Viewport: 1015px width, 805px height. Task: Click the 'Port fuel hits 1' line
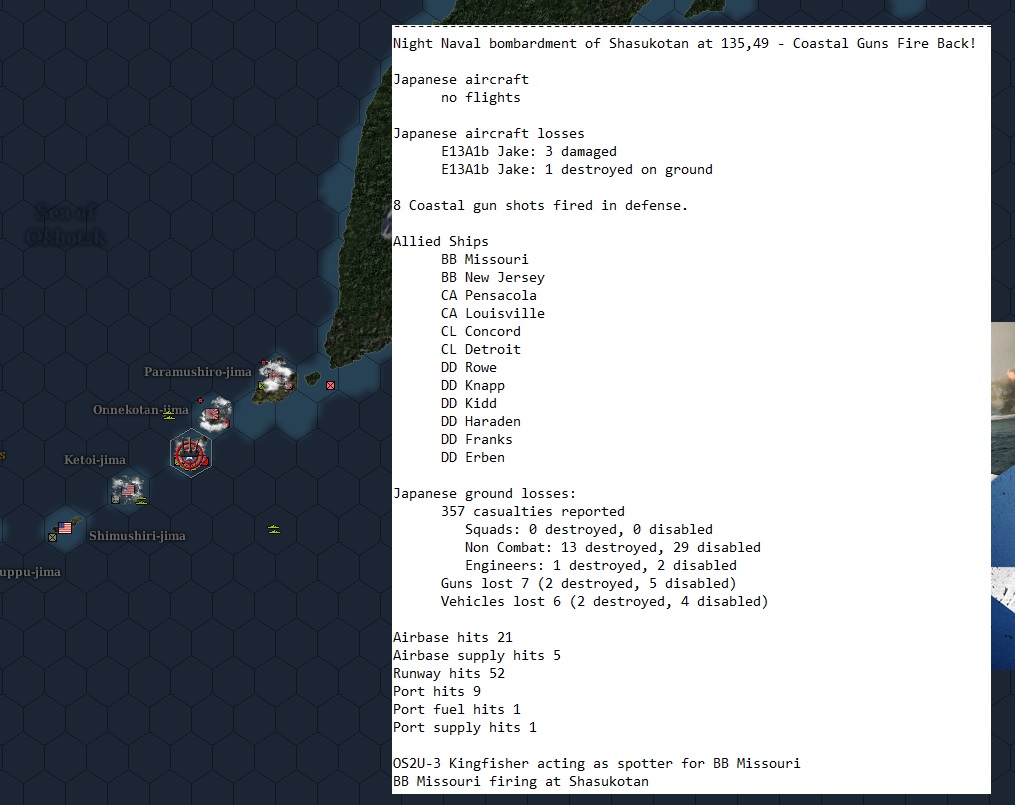coord(456,710)
